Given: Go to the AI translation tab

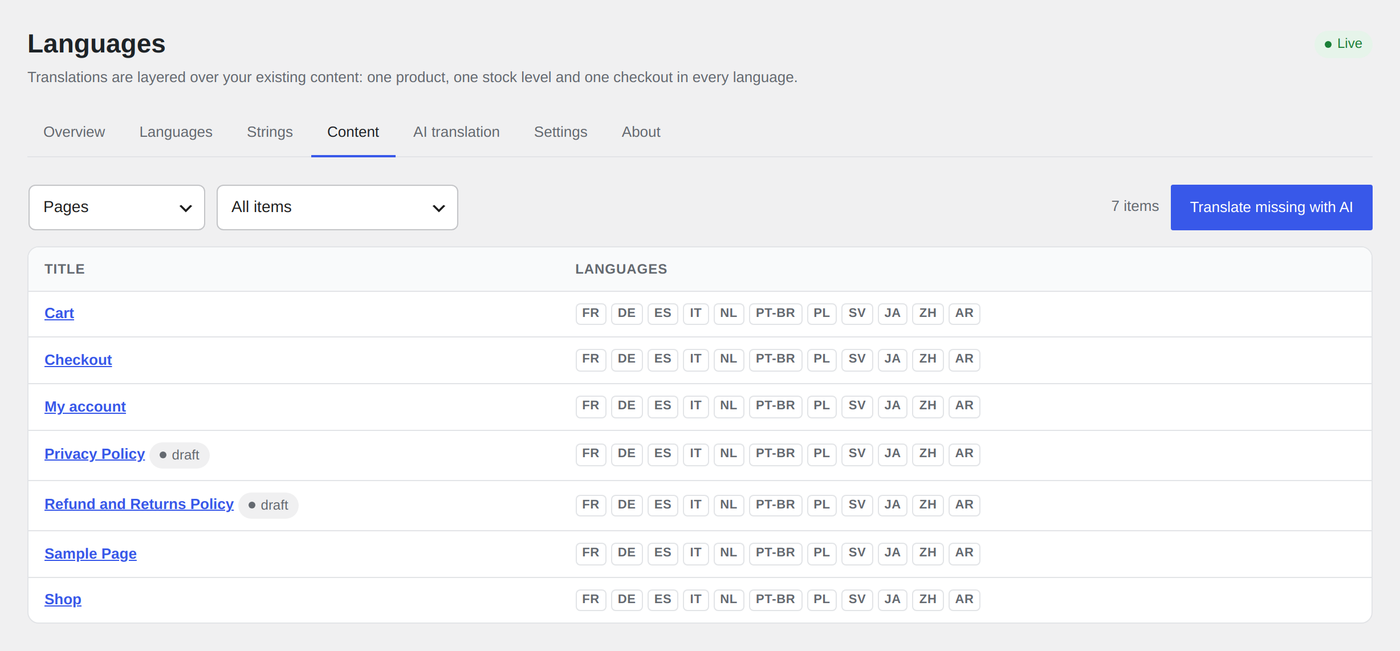Looking at the screenshot, I should (456, 132).
